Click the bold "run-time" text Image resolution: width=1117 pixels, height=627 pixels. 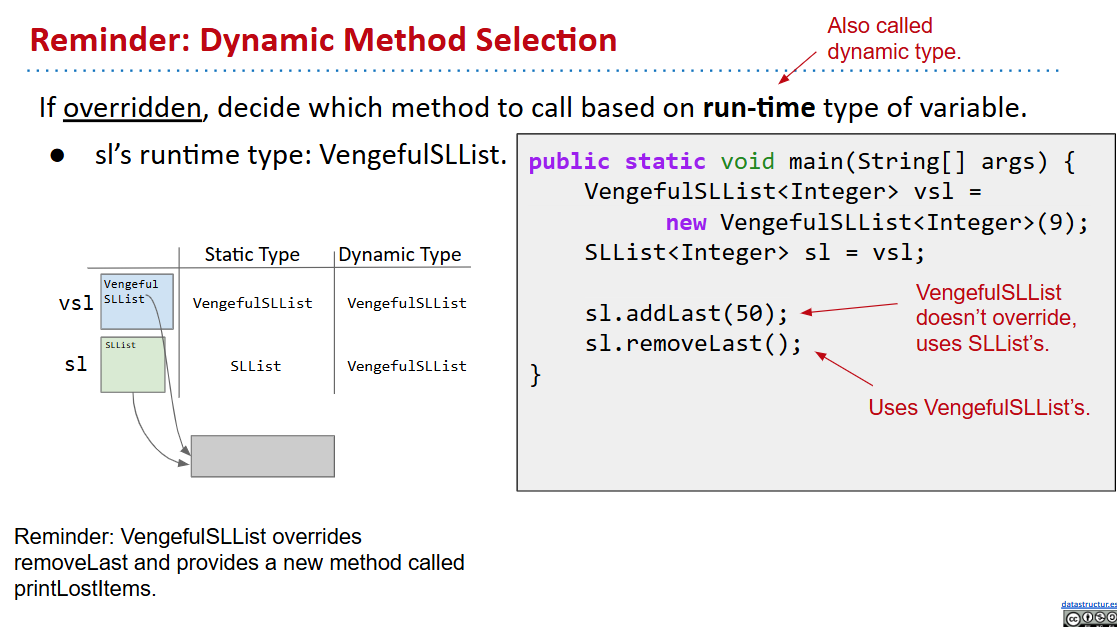click(759, 107)
